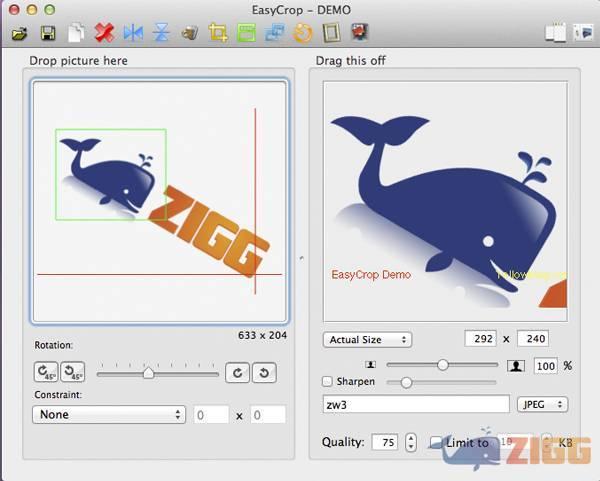
Task: Open a picture with the folder icon
Action: click(19, 34)
